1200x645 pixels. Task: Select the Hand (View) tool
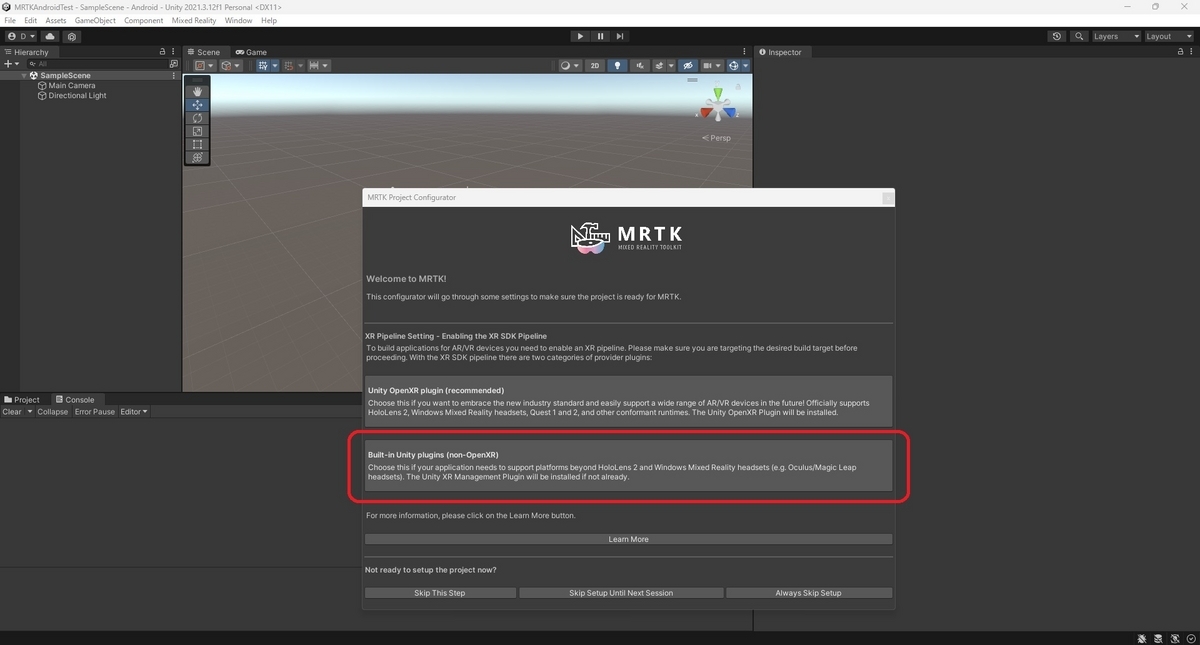197,91
